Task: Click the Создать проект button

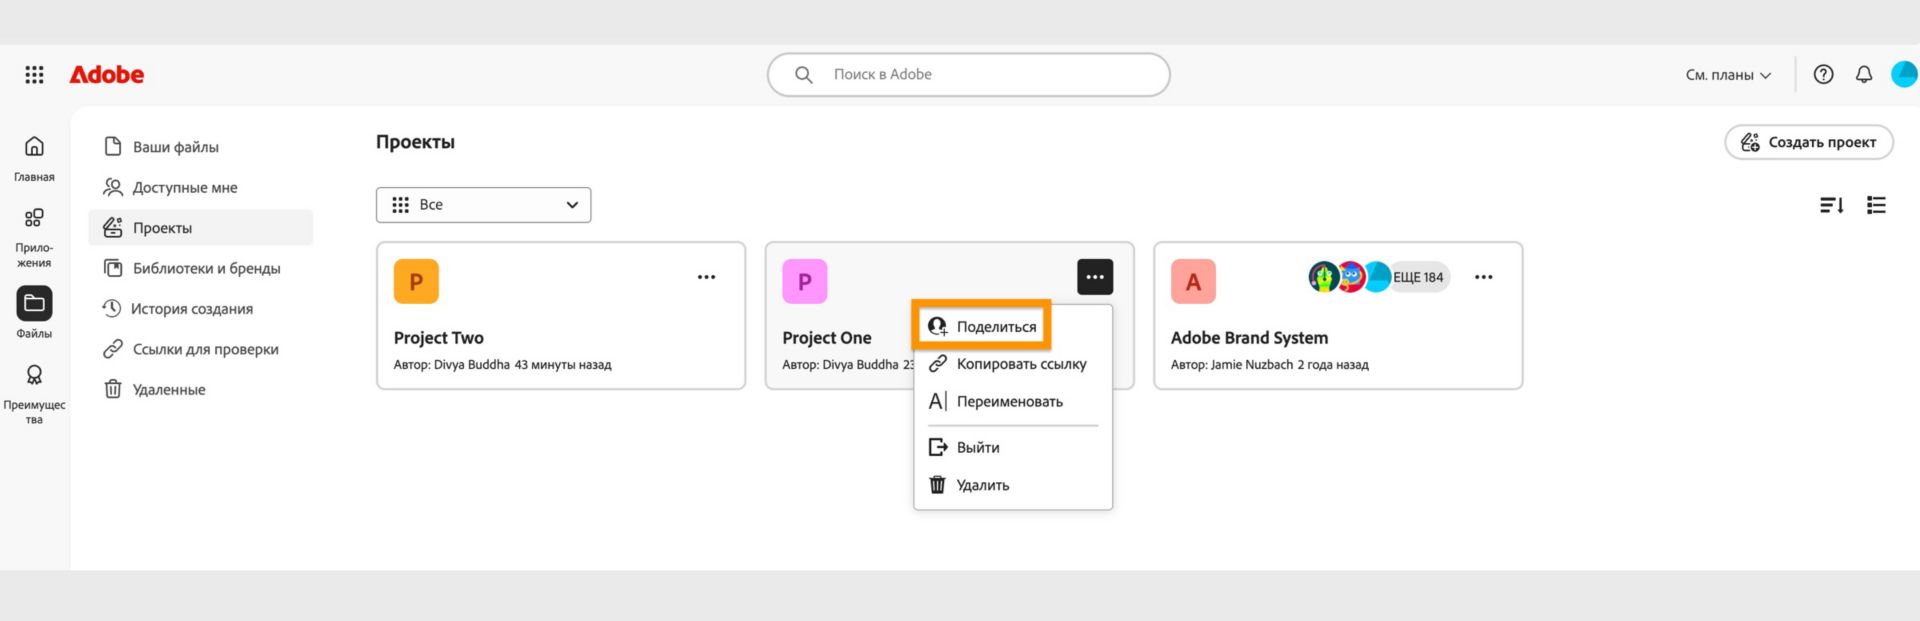Action: click(x=1808, y=142)
